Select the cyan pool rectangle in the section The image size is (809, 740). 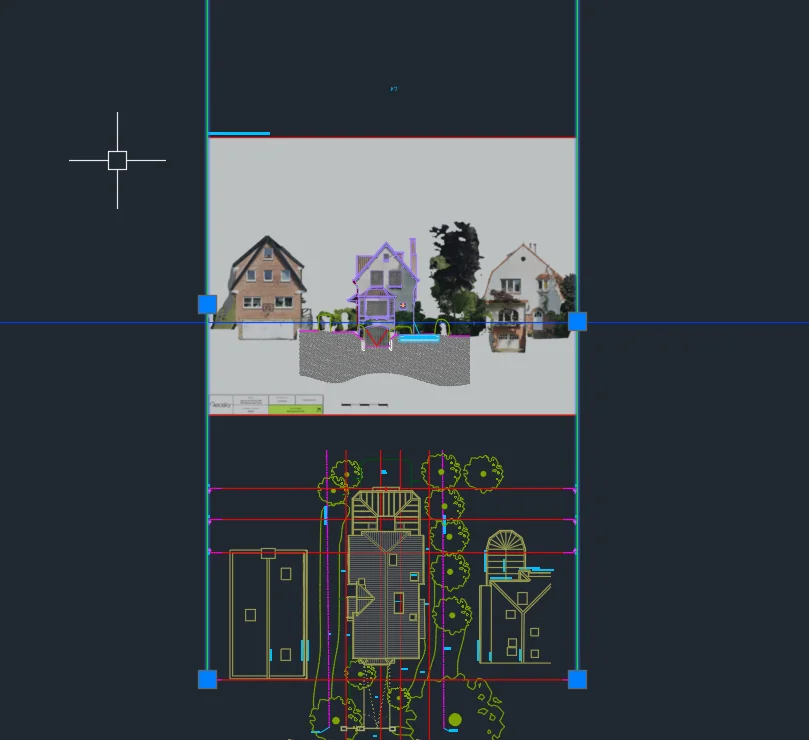(x=419, y=339)
